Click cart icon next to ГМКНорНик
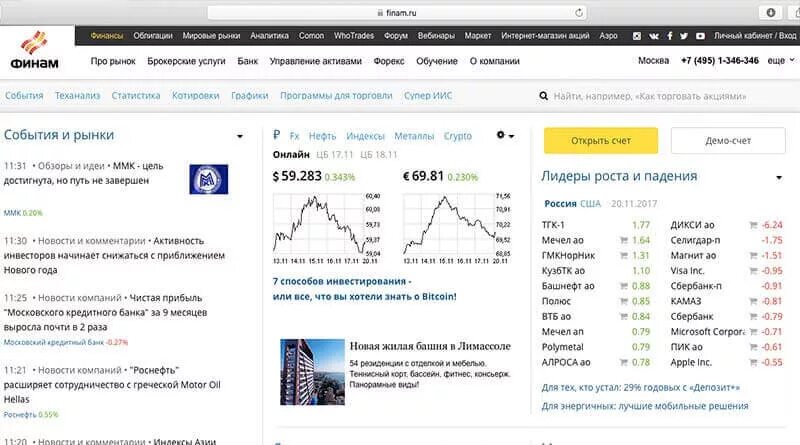This screenshot has width=800, height=445. tap(623, 255)
